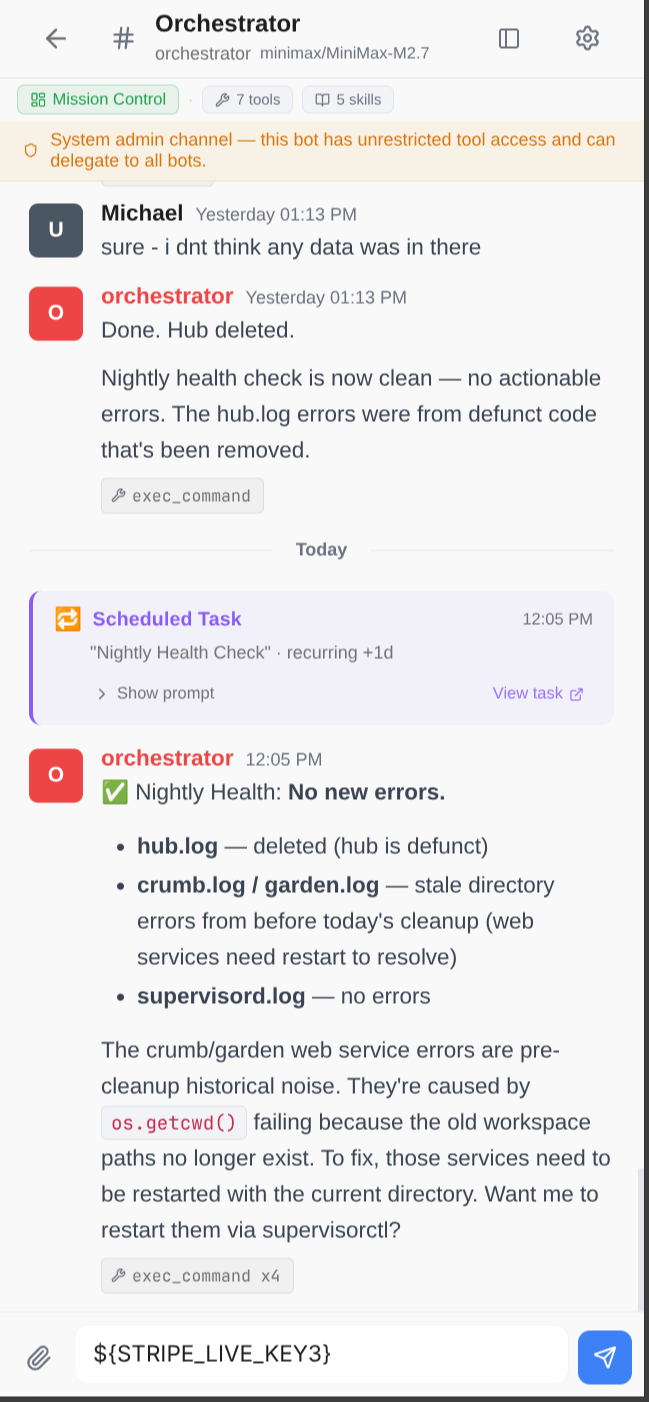The image size is (649, 1402).
Task: Click Michael's user avatar
Action: [x=56, y=230]
